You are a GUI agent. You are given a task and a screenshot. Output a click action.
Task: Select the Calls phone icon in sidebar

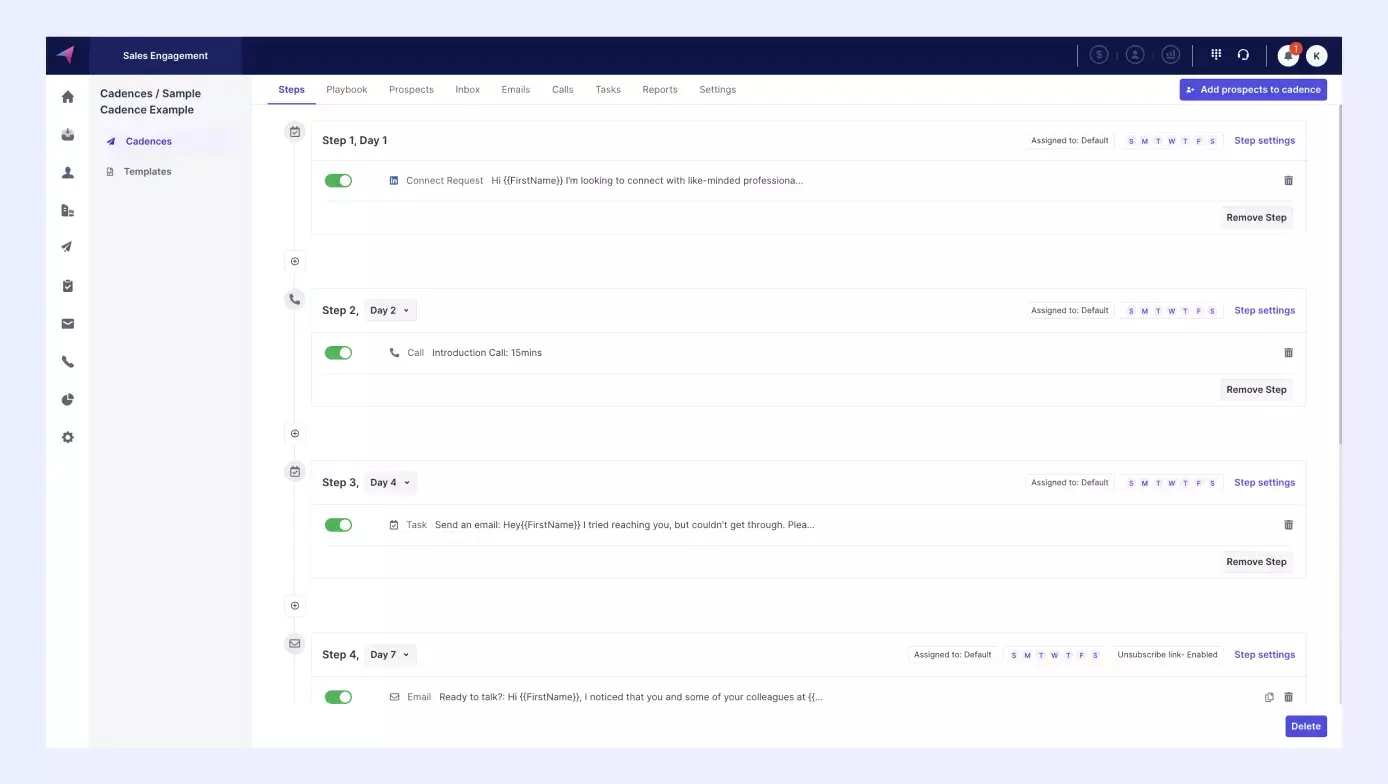67,361
